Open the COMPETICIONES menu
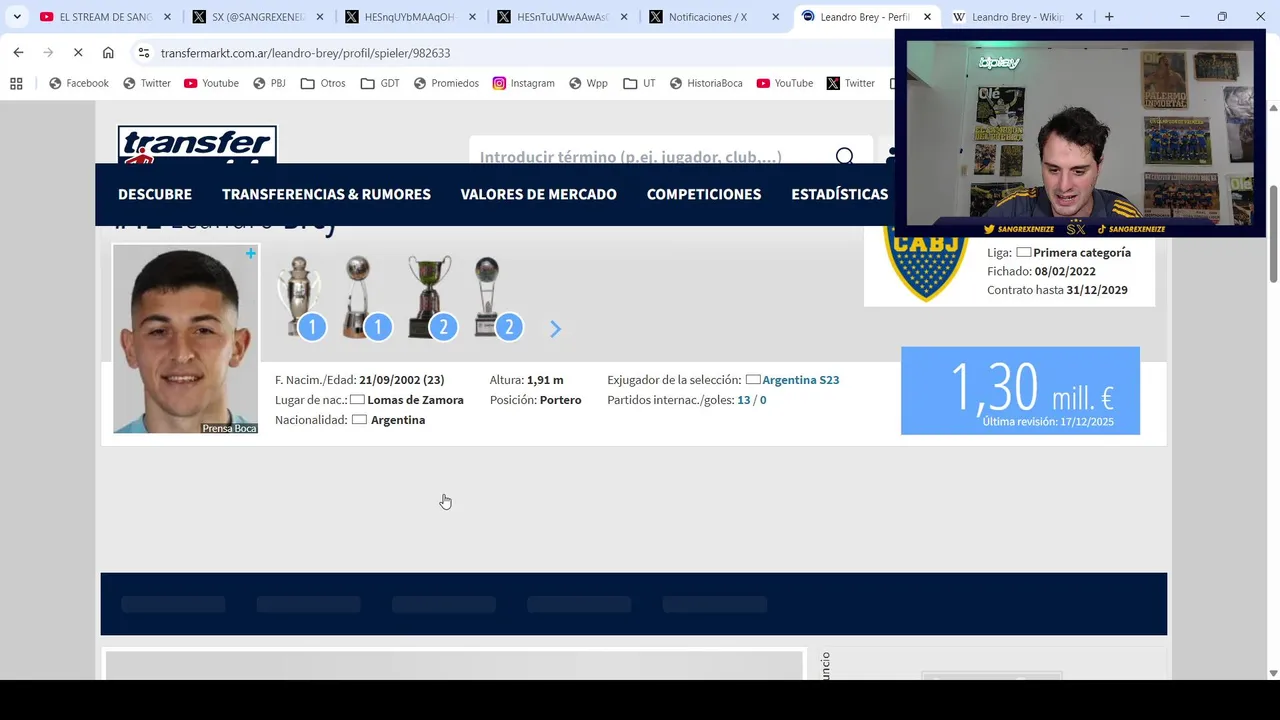Screen dimensions: 1280x720 point(704,194)
